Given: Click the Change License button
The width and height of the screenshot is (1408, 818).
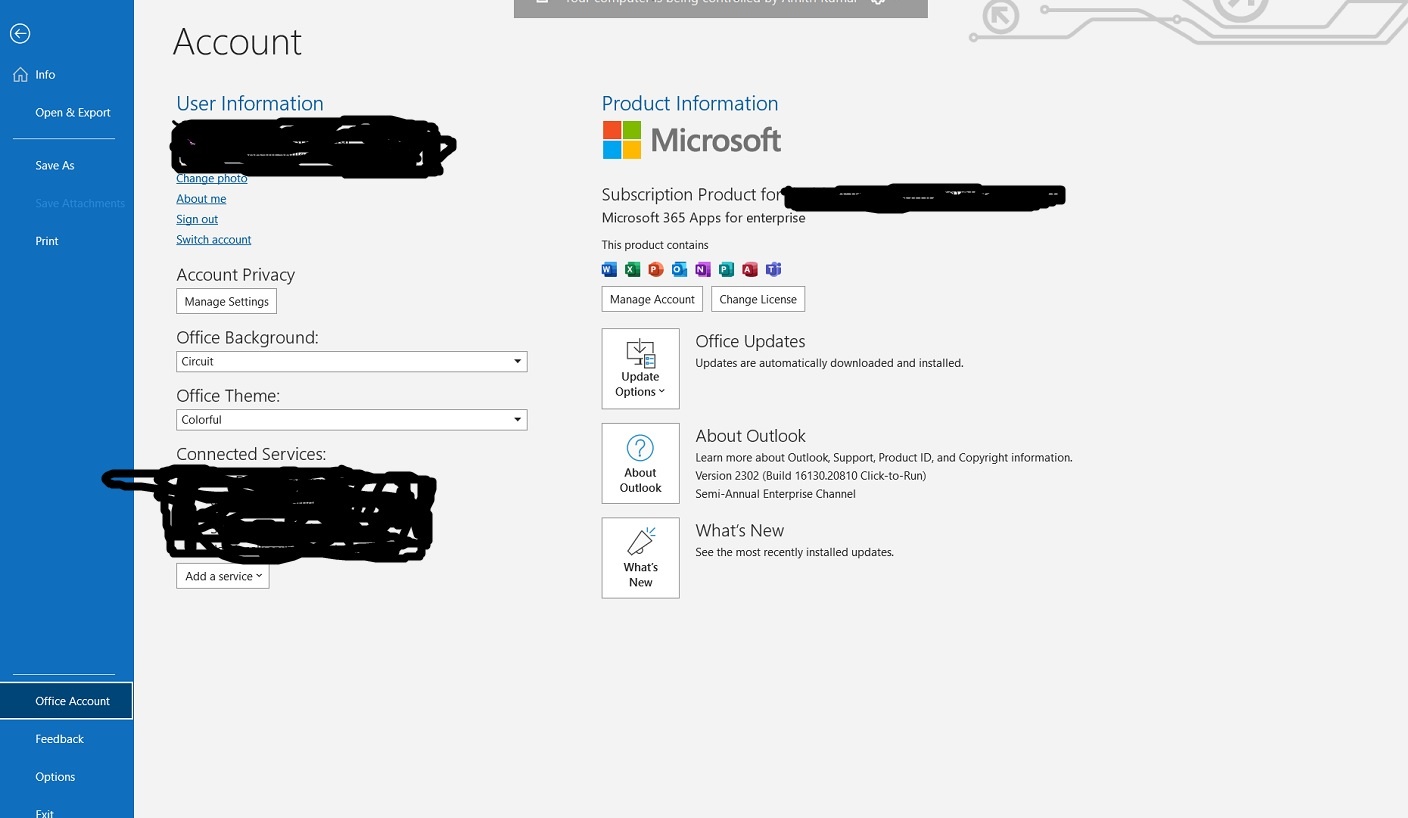Looking at the screenshot, I should [x=758, y=300].
